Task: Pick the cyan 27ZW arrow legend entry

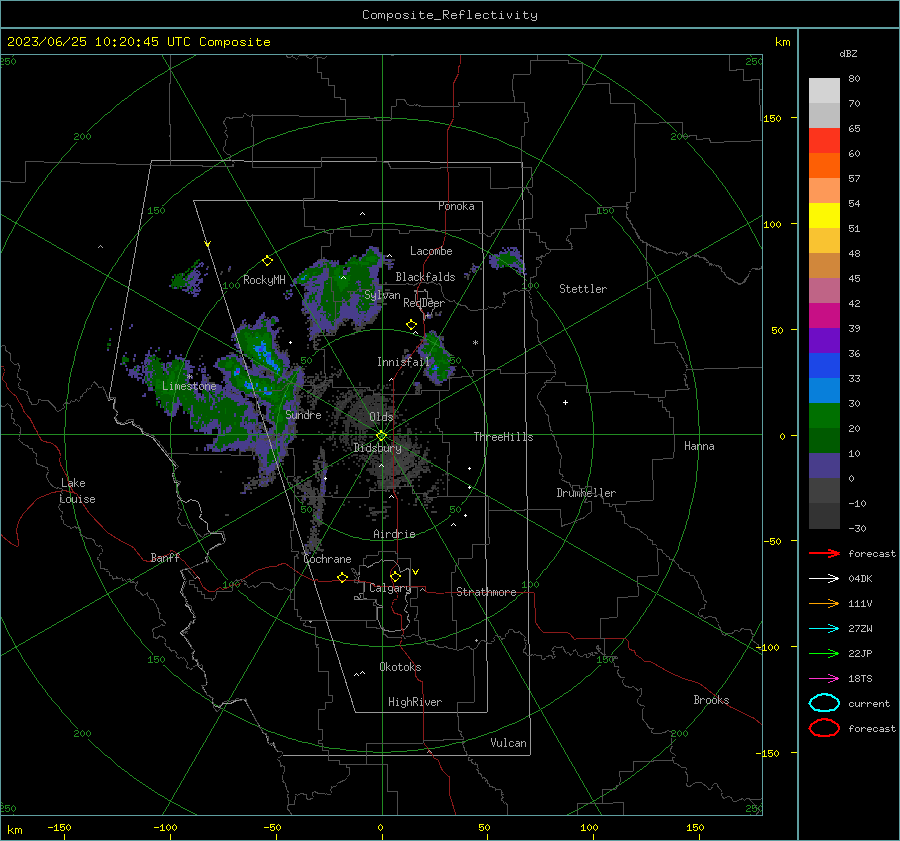Action: (824, 628)
